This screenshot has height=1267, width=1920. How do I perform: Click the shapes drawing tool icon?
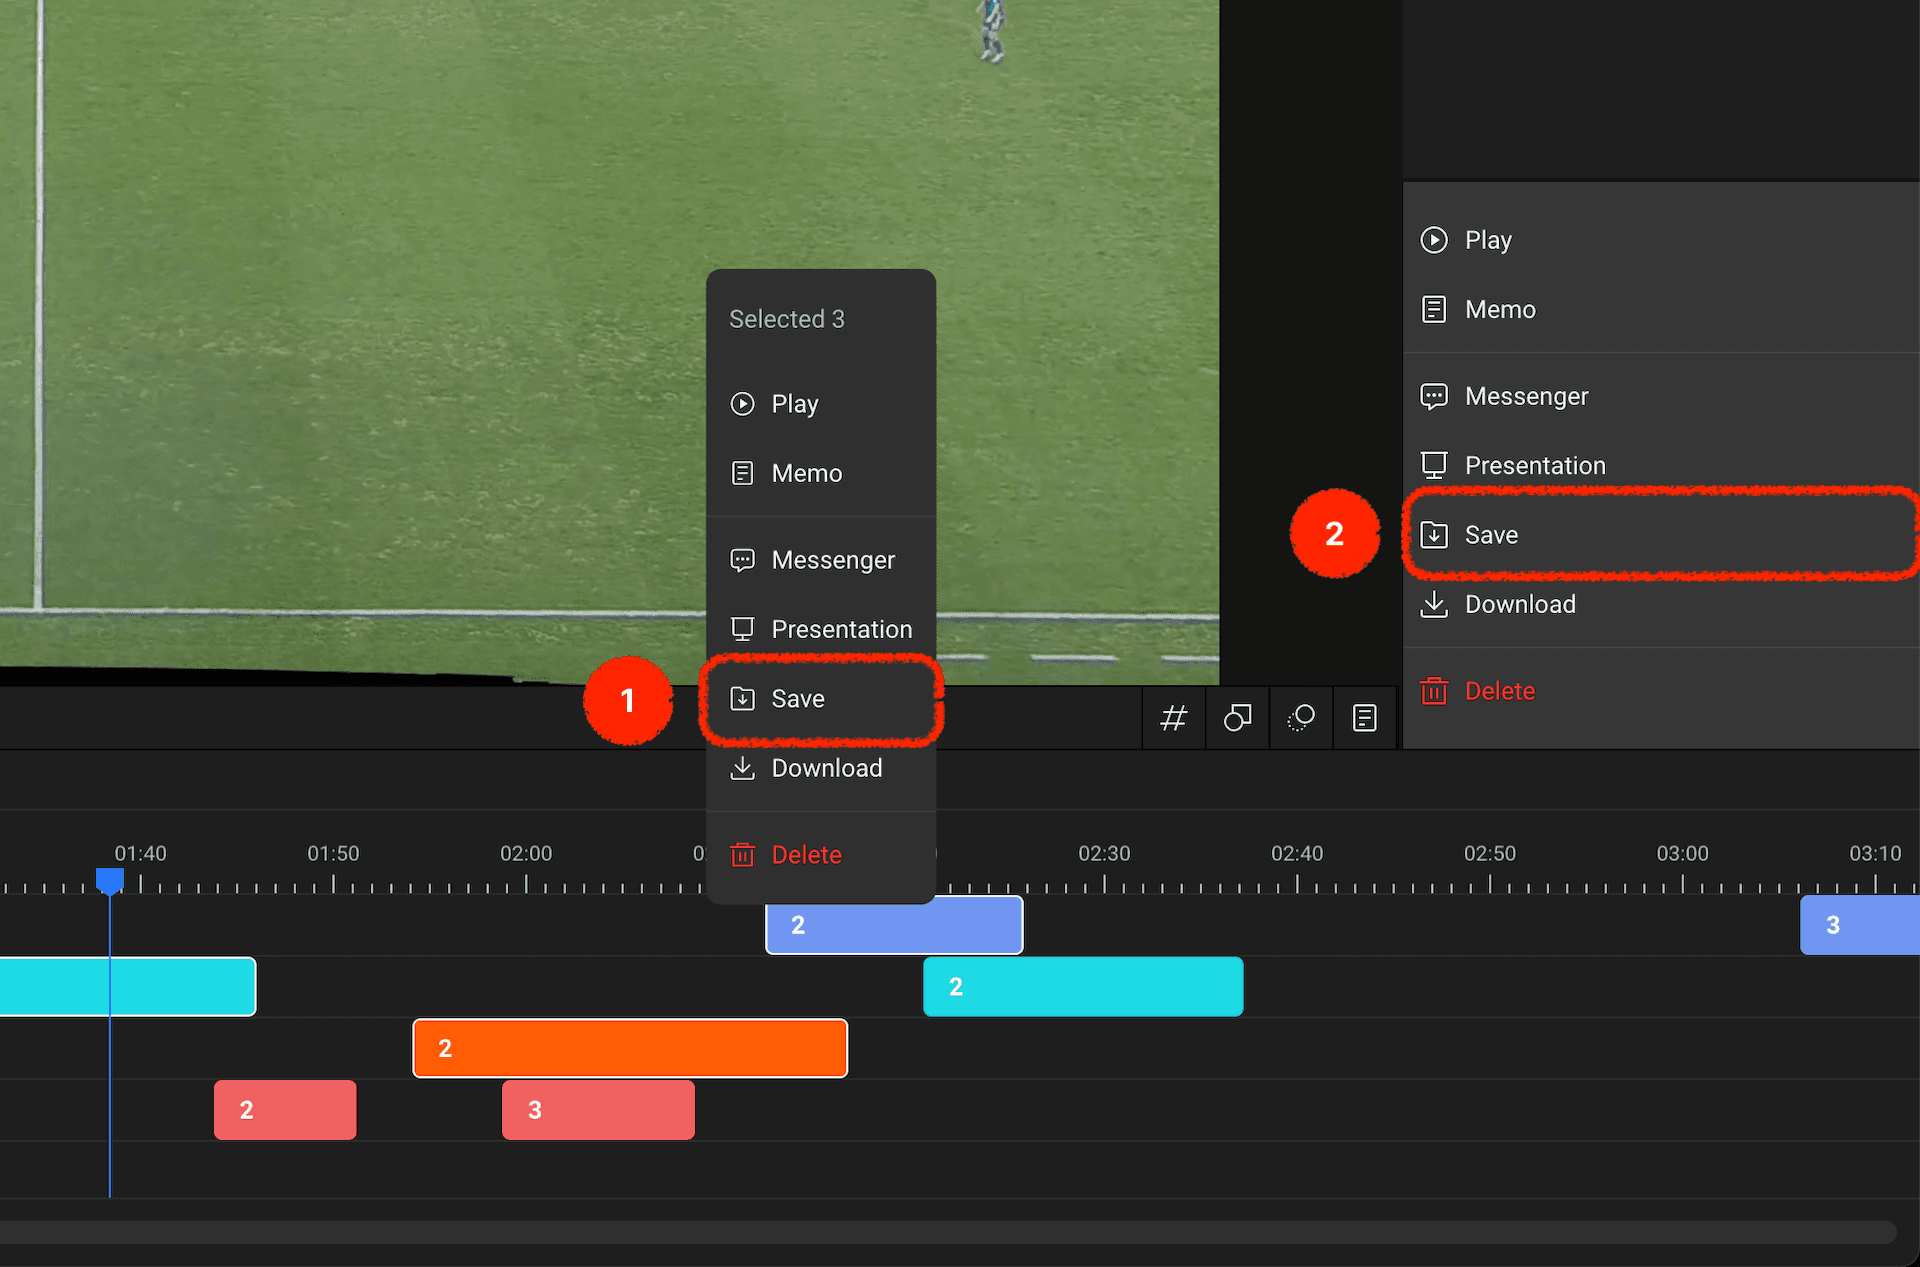tap(1237, 718)
